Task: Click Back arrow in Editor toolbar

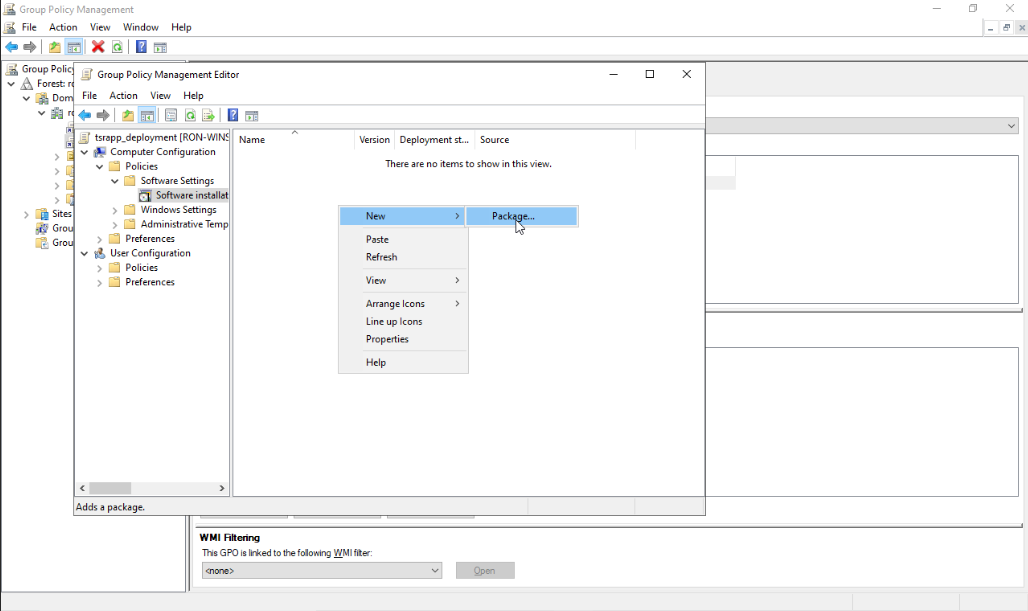Action: [85, 115]
